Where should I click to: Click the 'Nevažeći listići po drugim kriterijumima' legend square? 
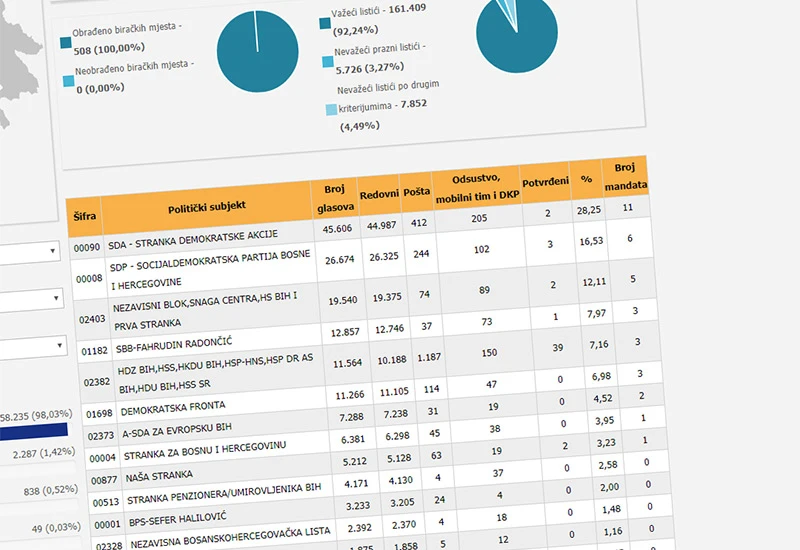click(331, 109)
